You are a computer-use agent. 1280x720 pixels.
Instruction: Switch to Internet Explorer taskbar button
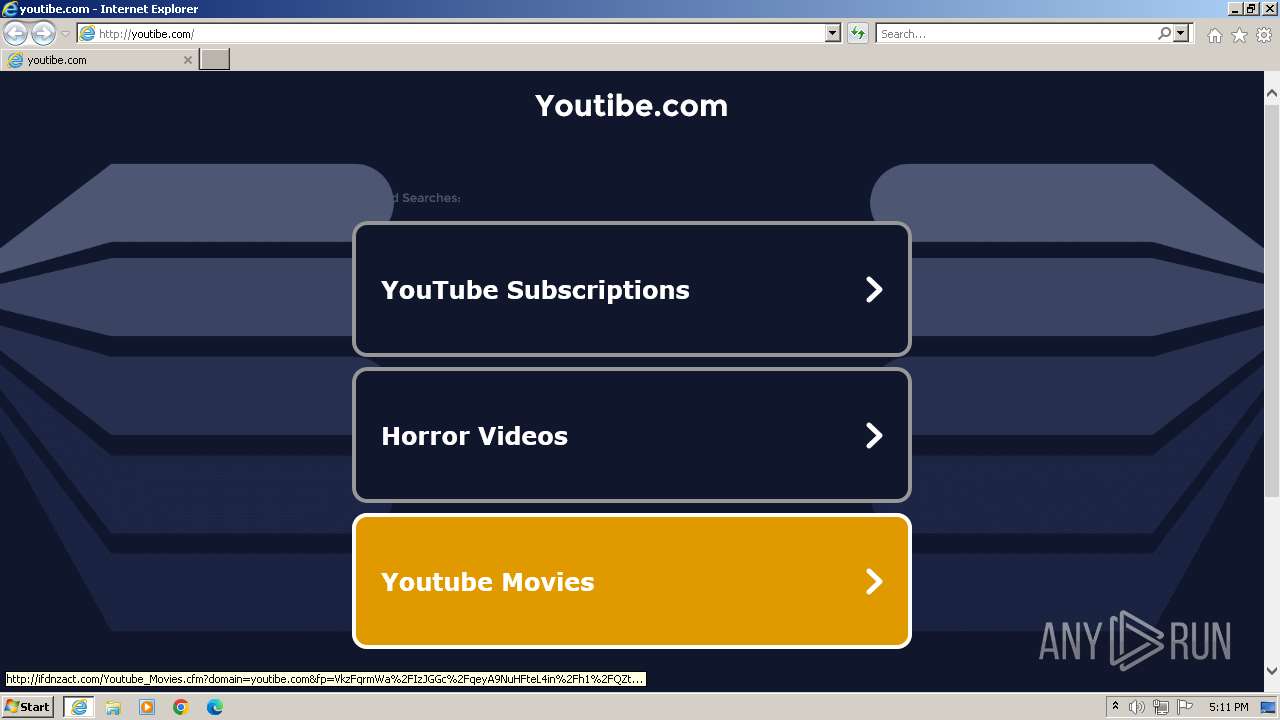point(79,707)
